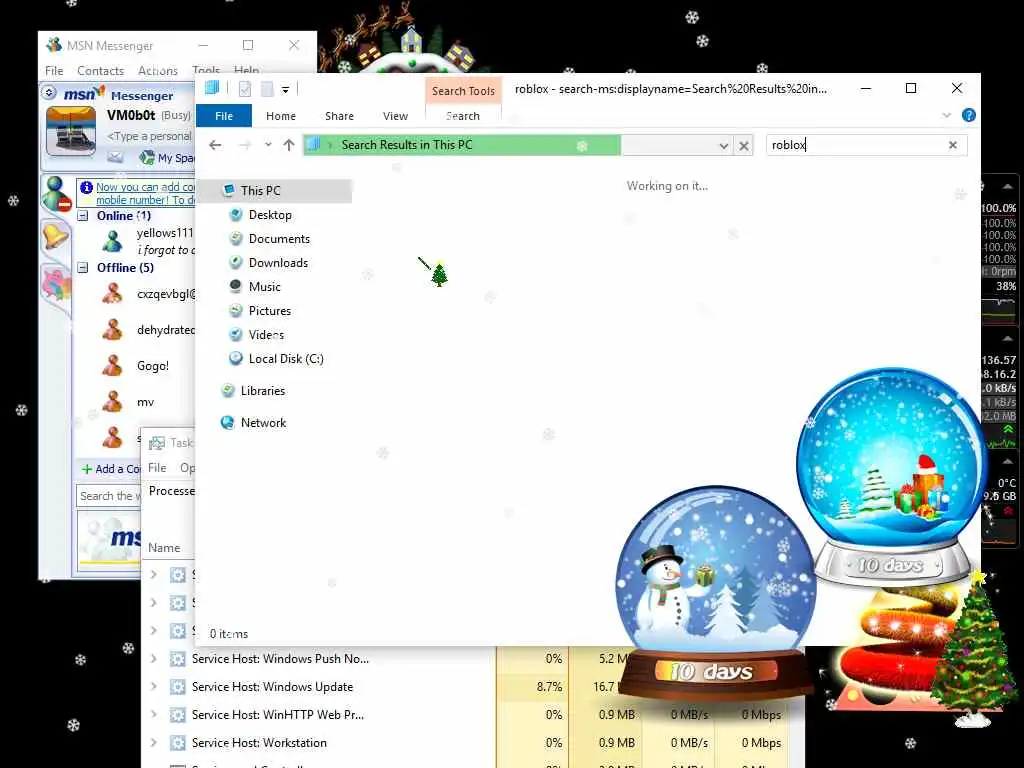The width and height of the screenshot is (1024, 768).
Task: Go up one folder level arrow
Action: click(x=289, y=145)
